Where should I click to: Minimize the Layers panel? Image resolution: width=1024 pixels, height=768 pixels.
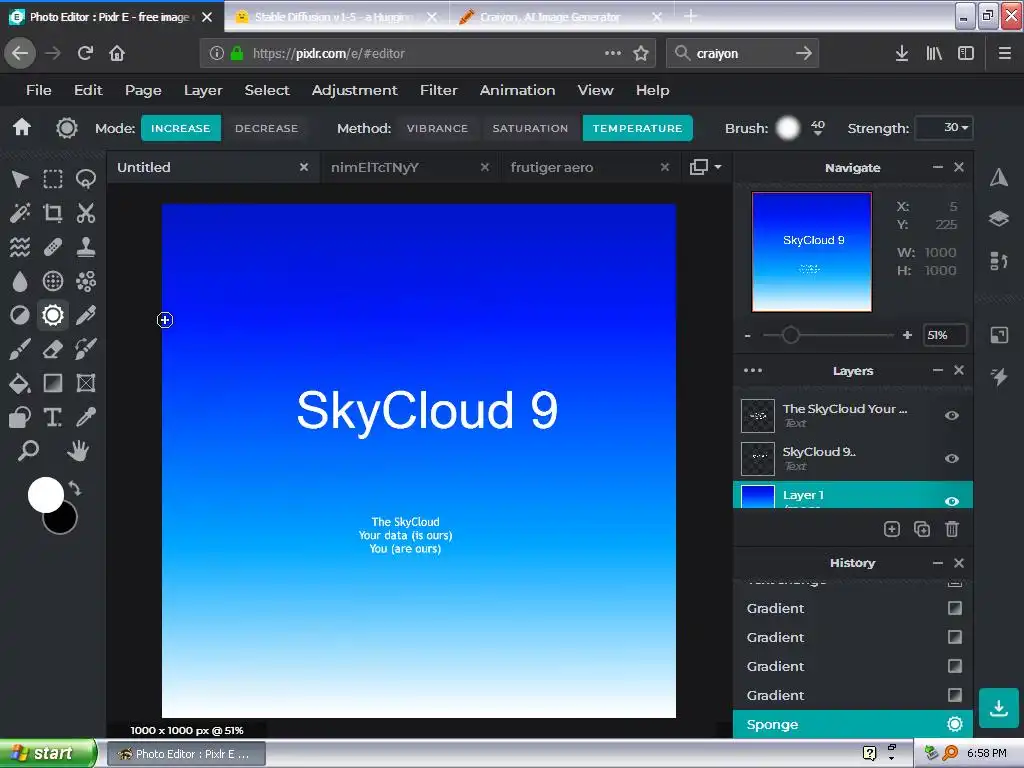pos(938,370)
